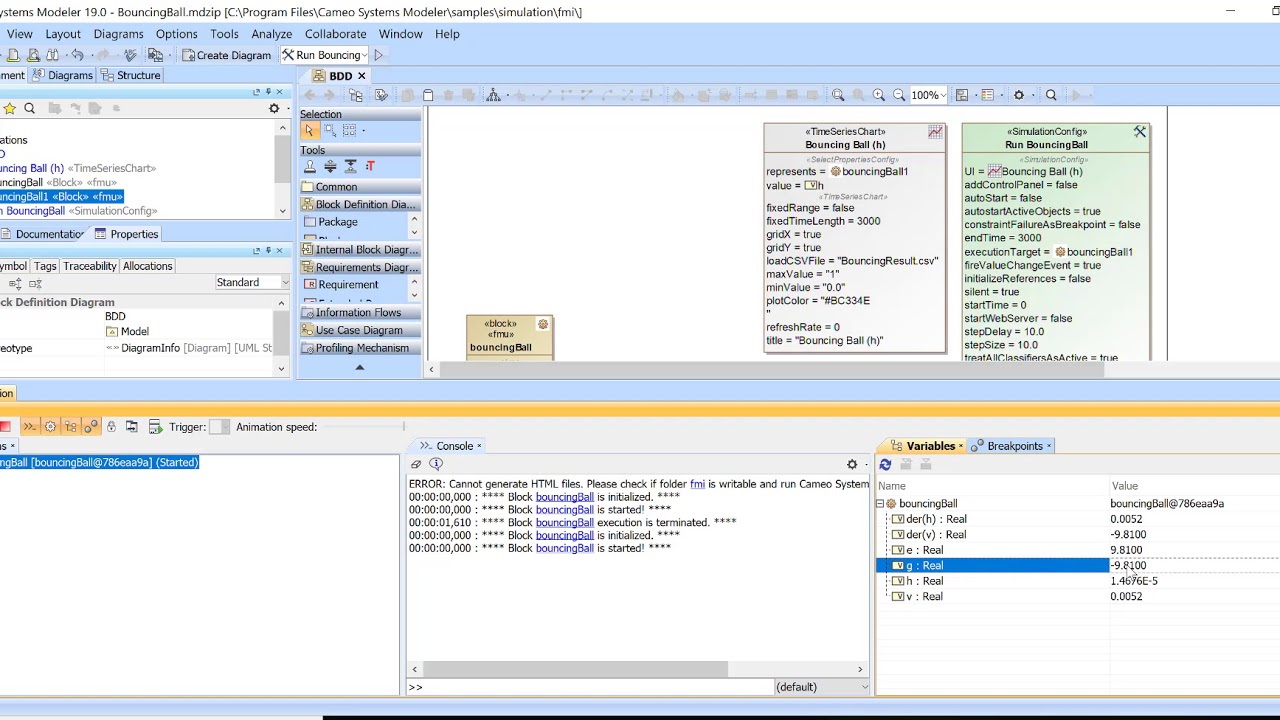Switch to the Documentation tab

pyautogui.click(x=44, y=234)
